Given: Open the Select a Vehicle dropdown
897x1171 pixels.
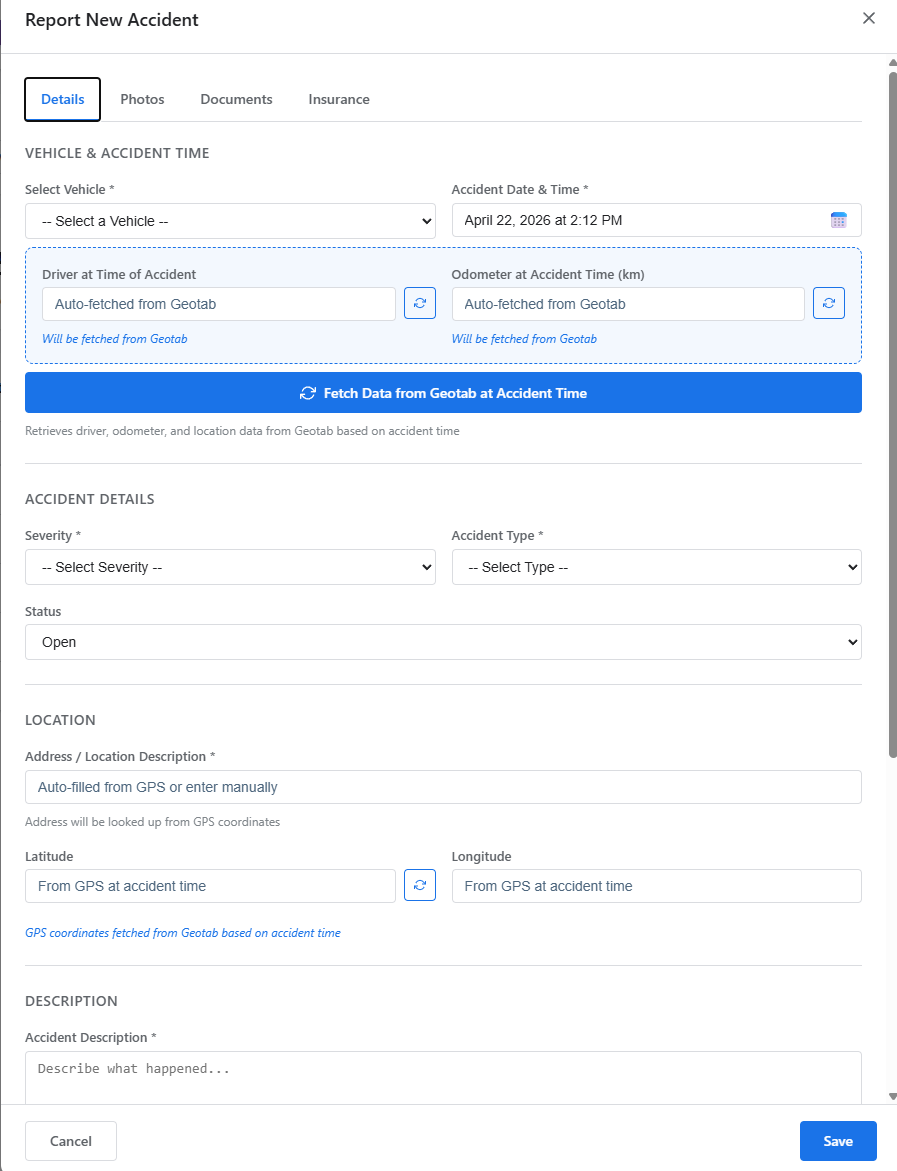Looking at the screenshot, I should [x=230, y=221].
